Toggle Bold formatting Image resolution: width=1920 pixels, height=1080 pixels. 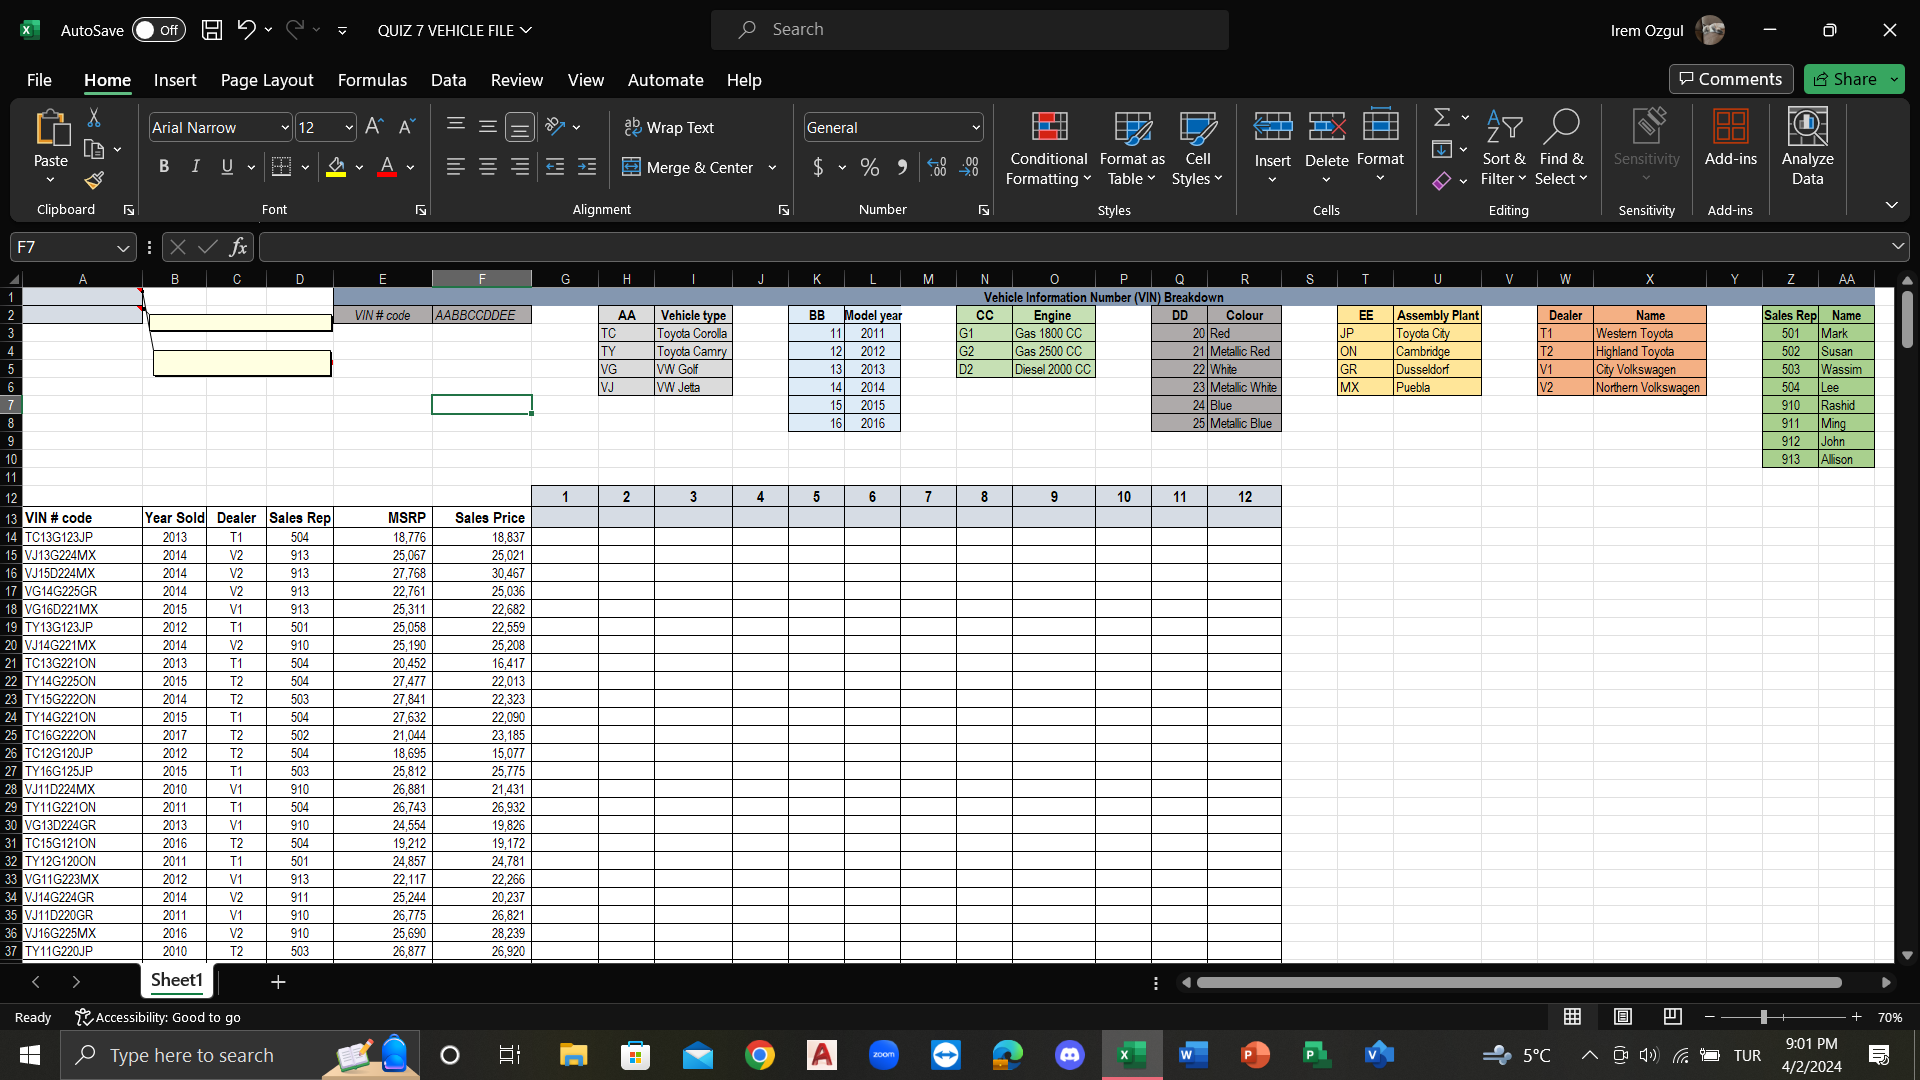coord(164,167)
